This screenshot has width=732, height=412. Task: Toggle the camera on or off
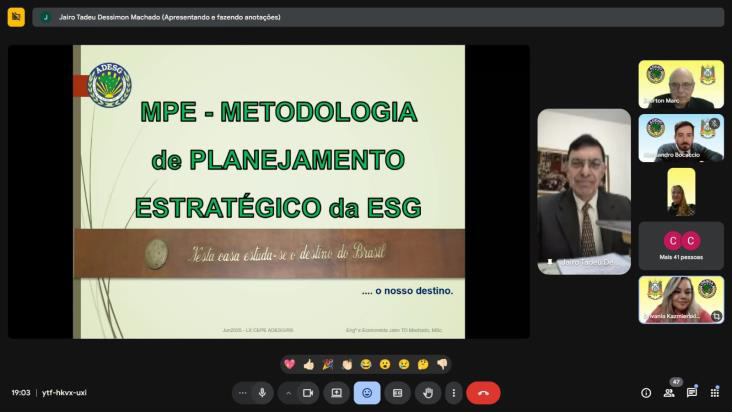(308, 393)
